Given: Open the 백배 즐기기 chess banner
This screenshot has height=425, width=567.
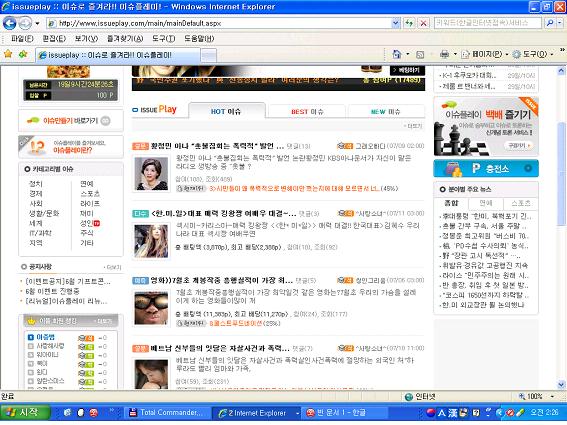Looking at the screenshot, I should 486,127.
